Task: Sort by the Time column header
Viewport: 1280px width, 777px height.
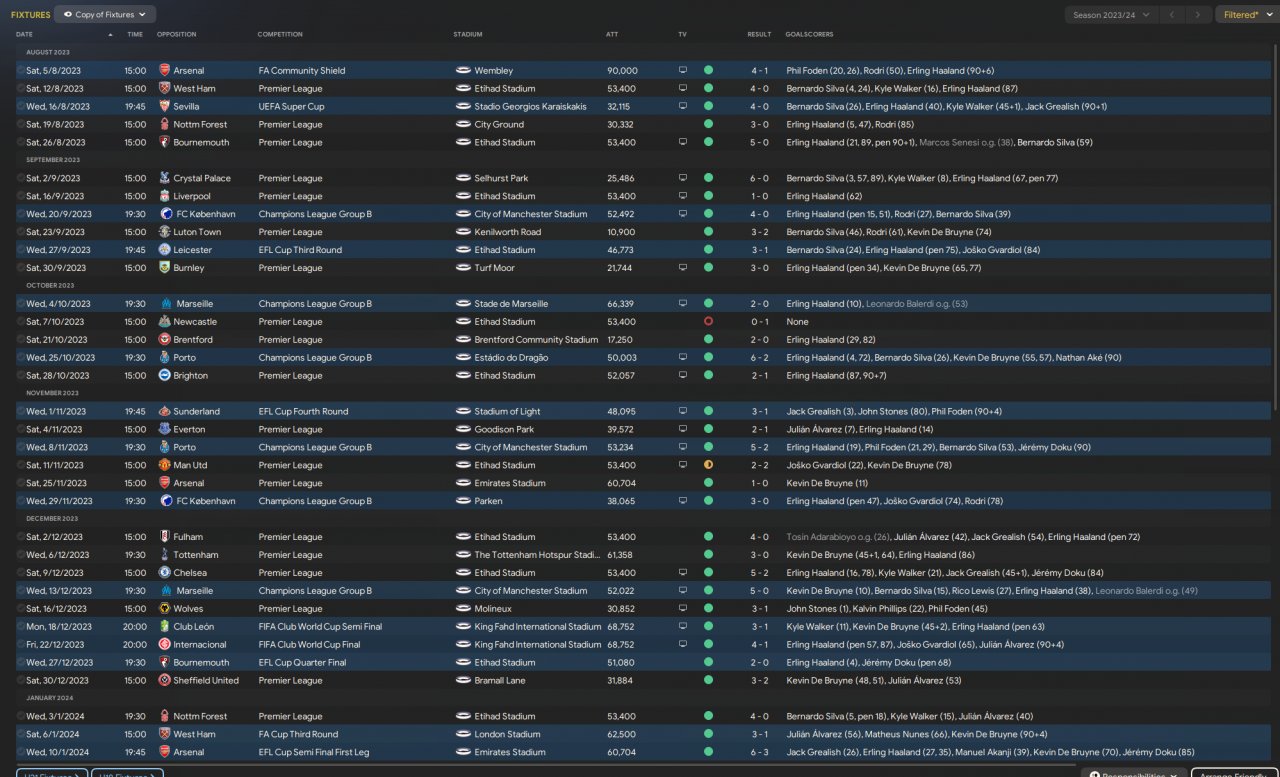Action: 135,34
